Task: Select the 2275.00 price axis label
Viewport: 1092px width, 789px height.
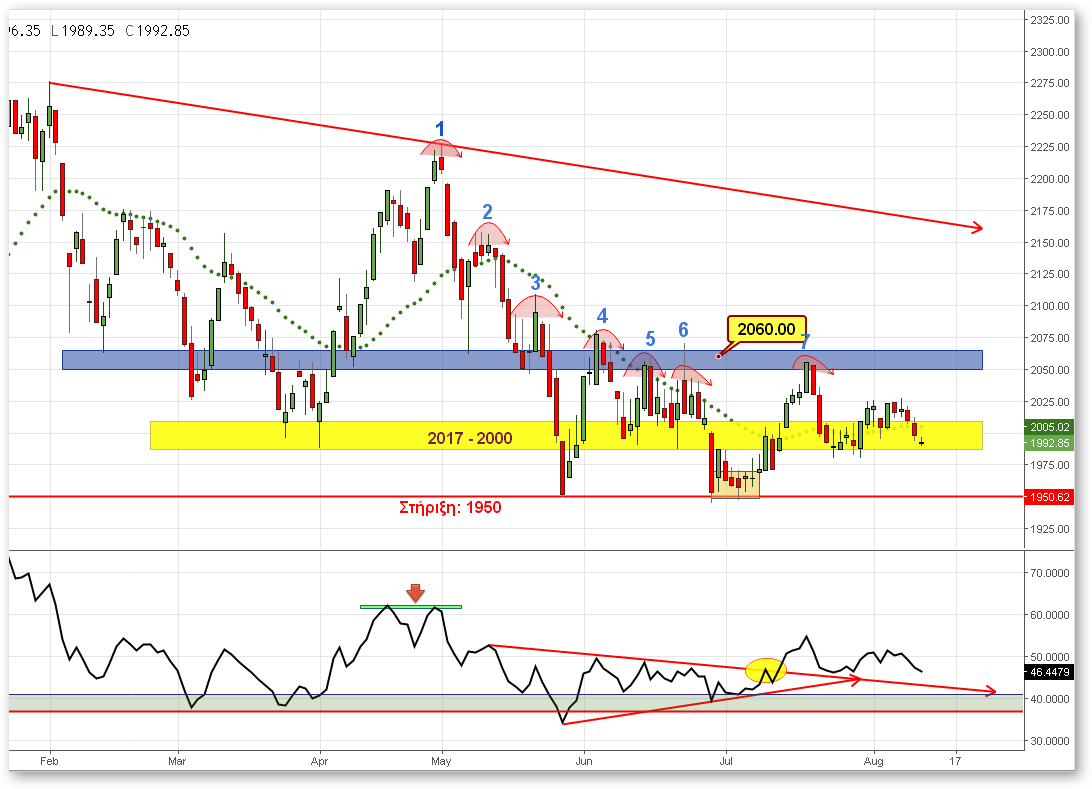Action: [1050, 83]
